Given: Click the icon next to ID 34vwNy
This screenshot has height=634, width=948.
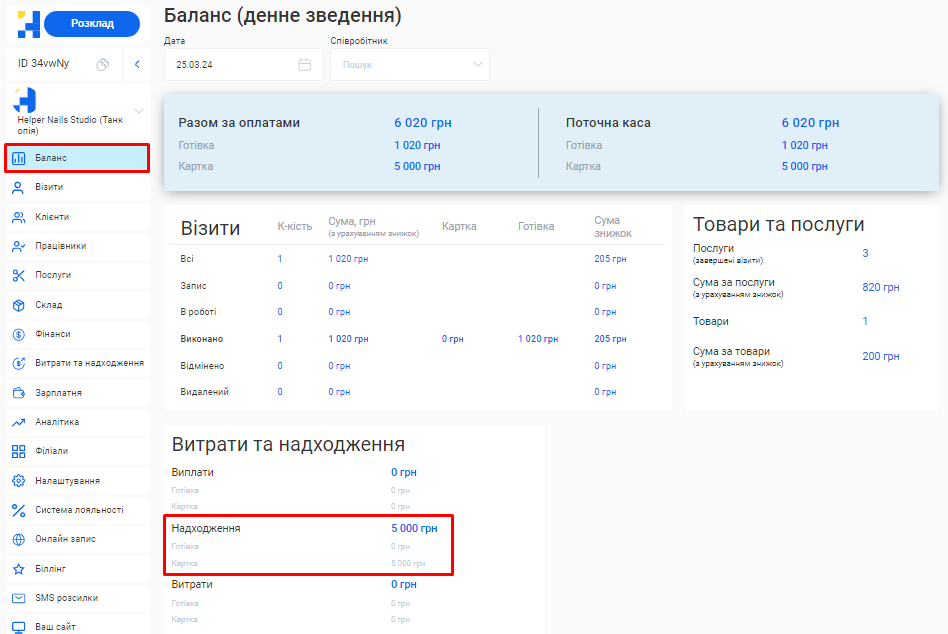Looking at the screenshot, I should (102, 65).
